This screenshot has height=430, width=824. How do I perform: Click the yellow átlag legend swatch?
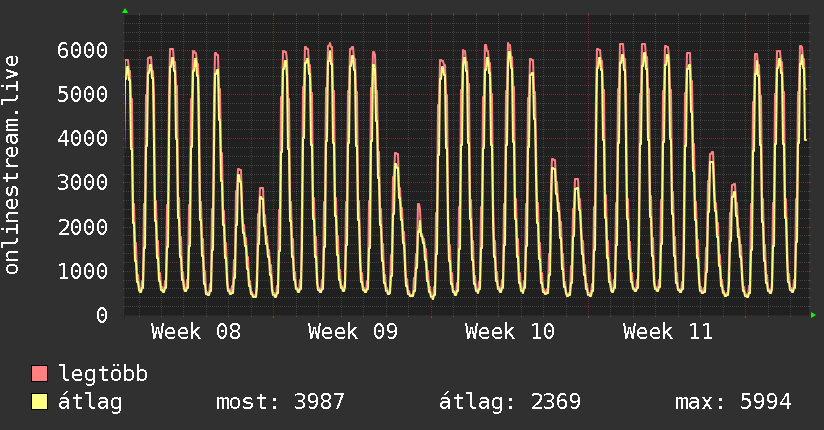[x=39, y=402]
